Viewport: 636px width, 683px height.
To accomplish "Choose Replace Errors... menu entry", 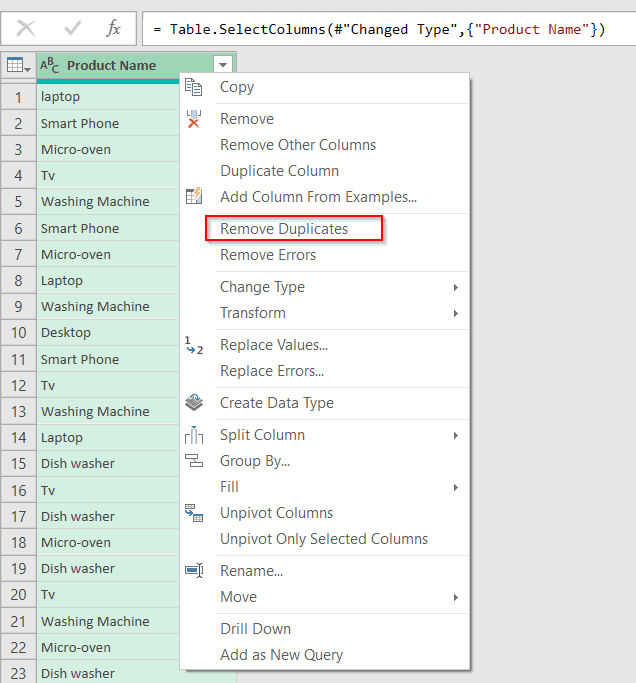I will (x=272, y=371).
